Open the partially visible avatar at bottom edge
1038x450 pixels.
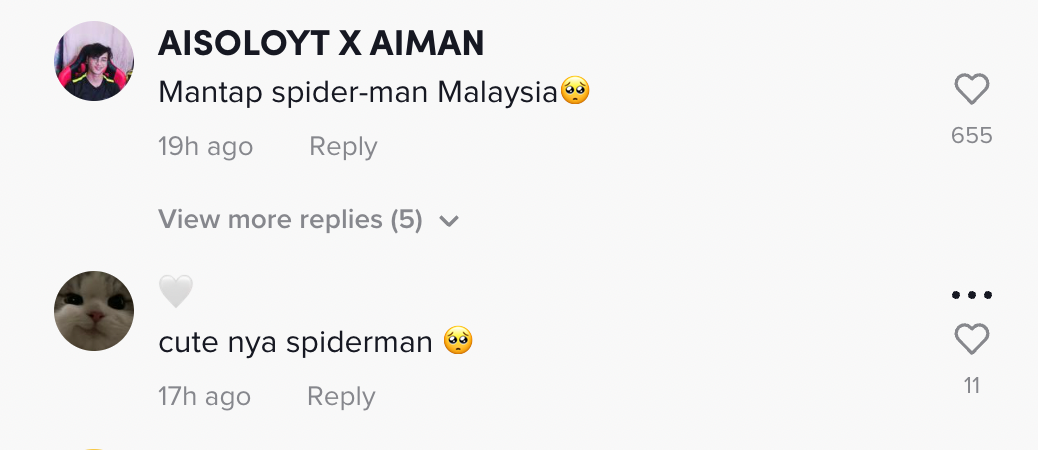(x=94, y=449)
